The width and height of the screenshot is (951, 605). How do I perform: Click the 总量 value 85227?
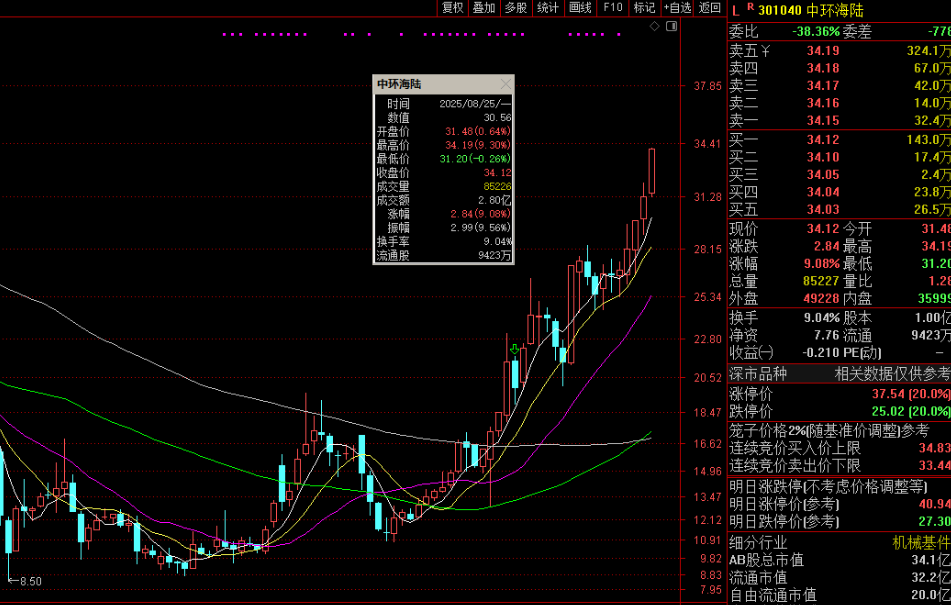[x=821, y=281]
